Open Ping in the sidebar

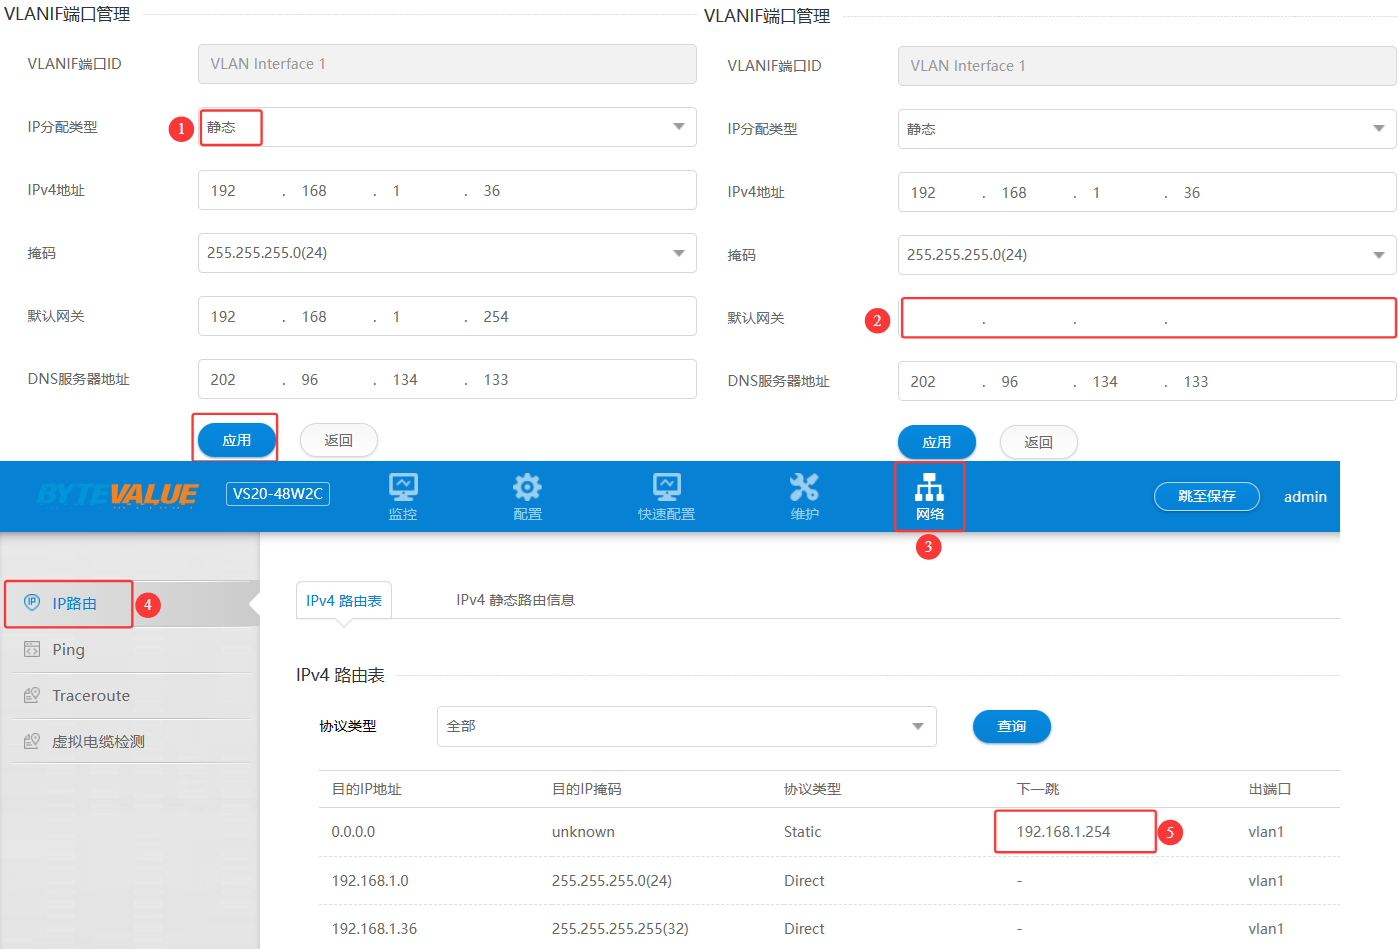(68, 649)
